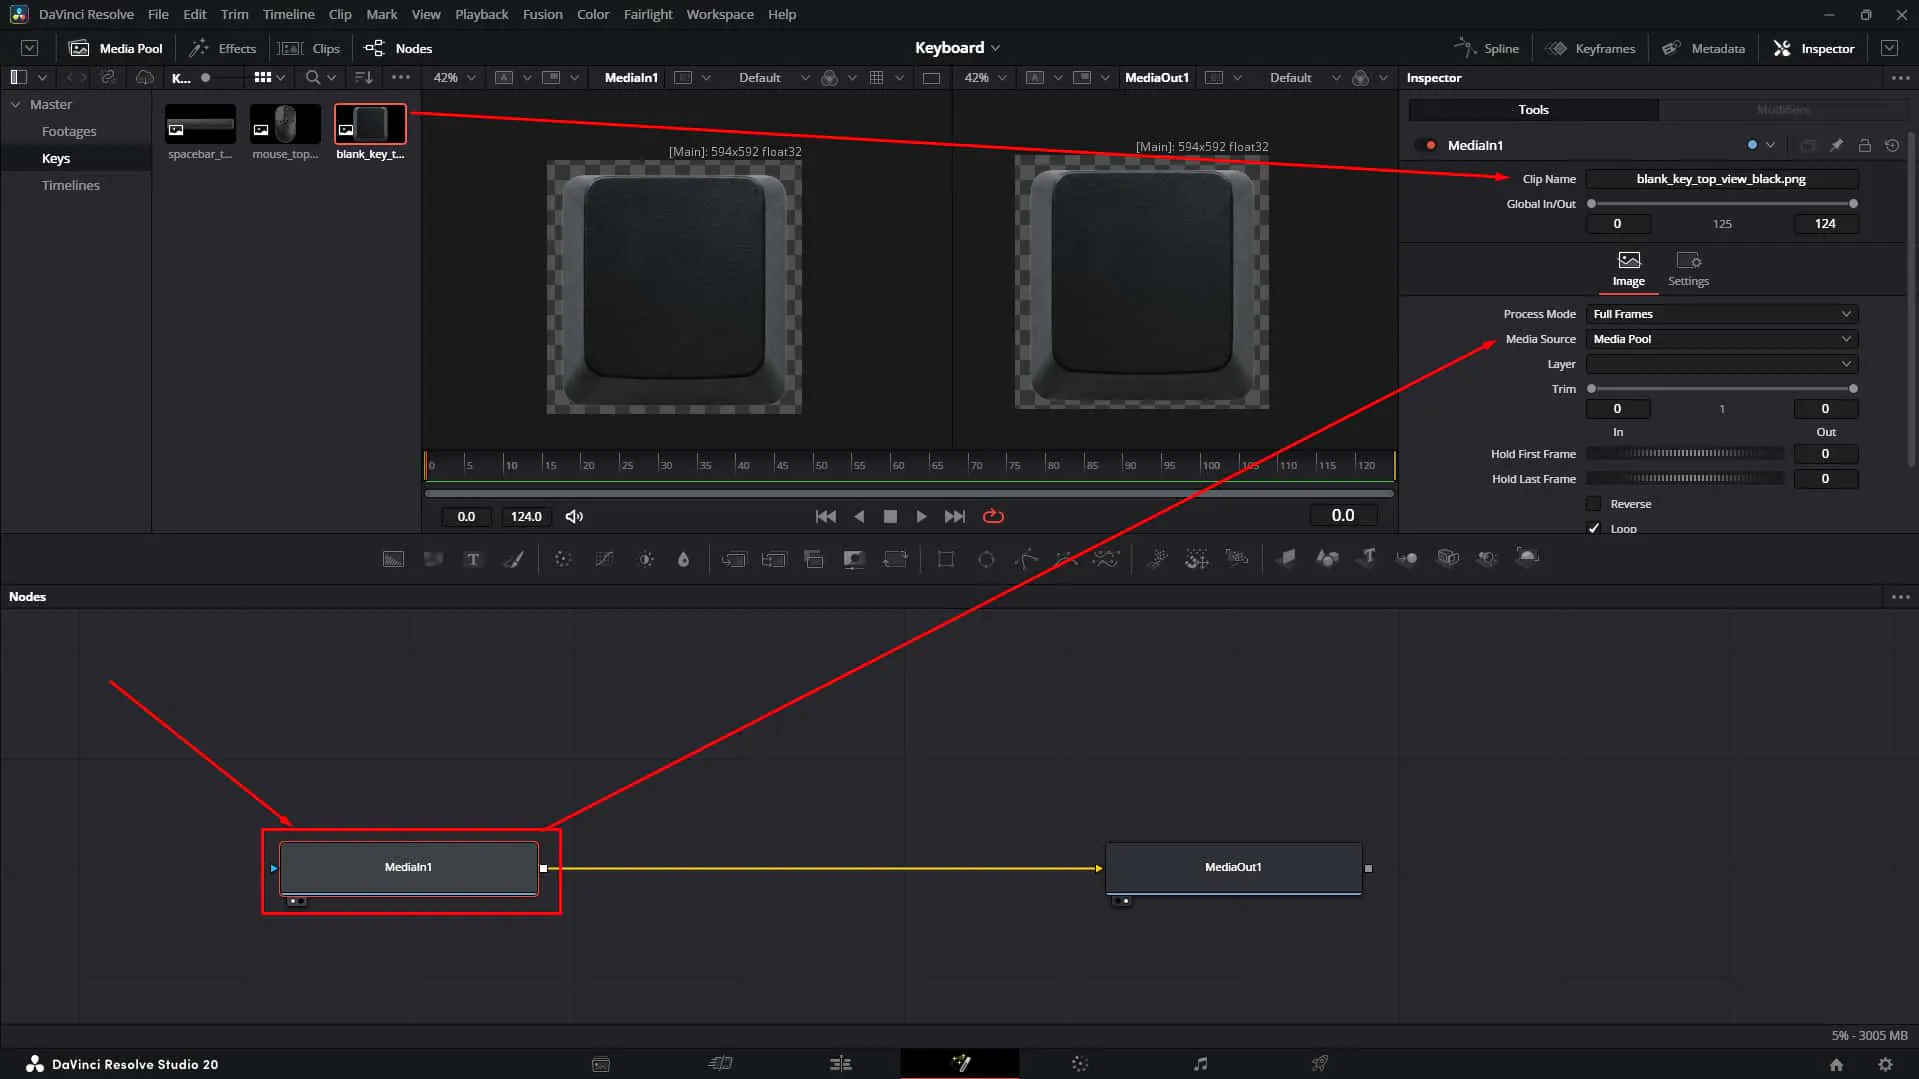Screen dimensions: 1919x1079
Task: Add a Text3D node from the toolbar
Action: pos(1367,557)
